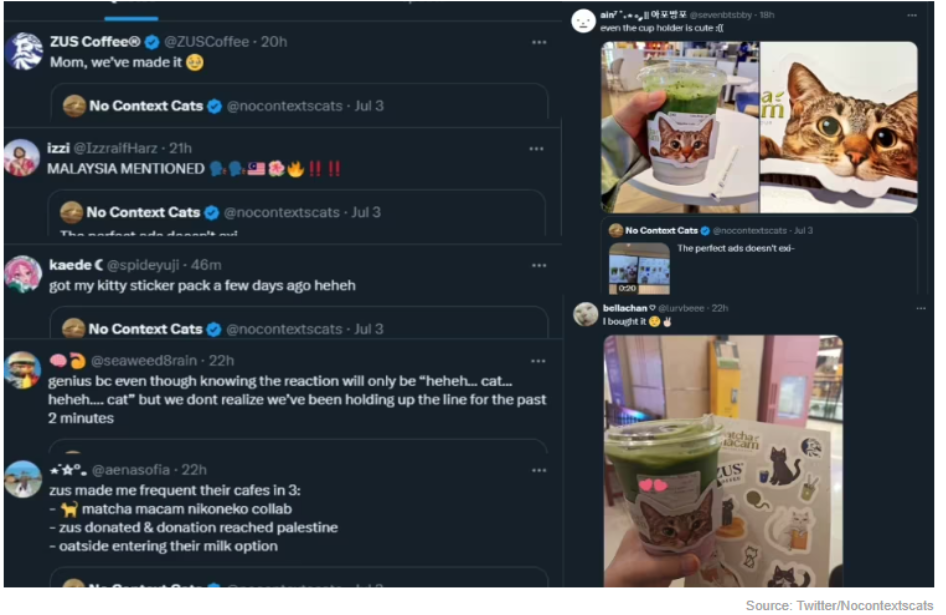
Task: Open seaweed8rain's profile avatar
Action: tap(22, 369)
